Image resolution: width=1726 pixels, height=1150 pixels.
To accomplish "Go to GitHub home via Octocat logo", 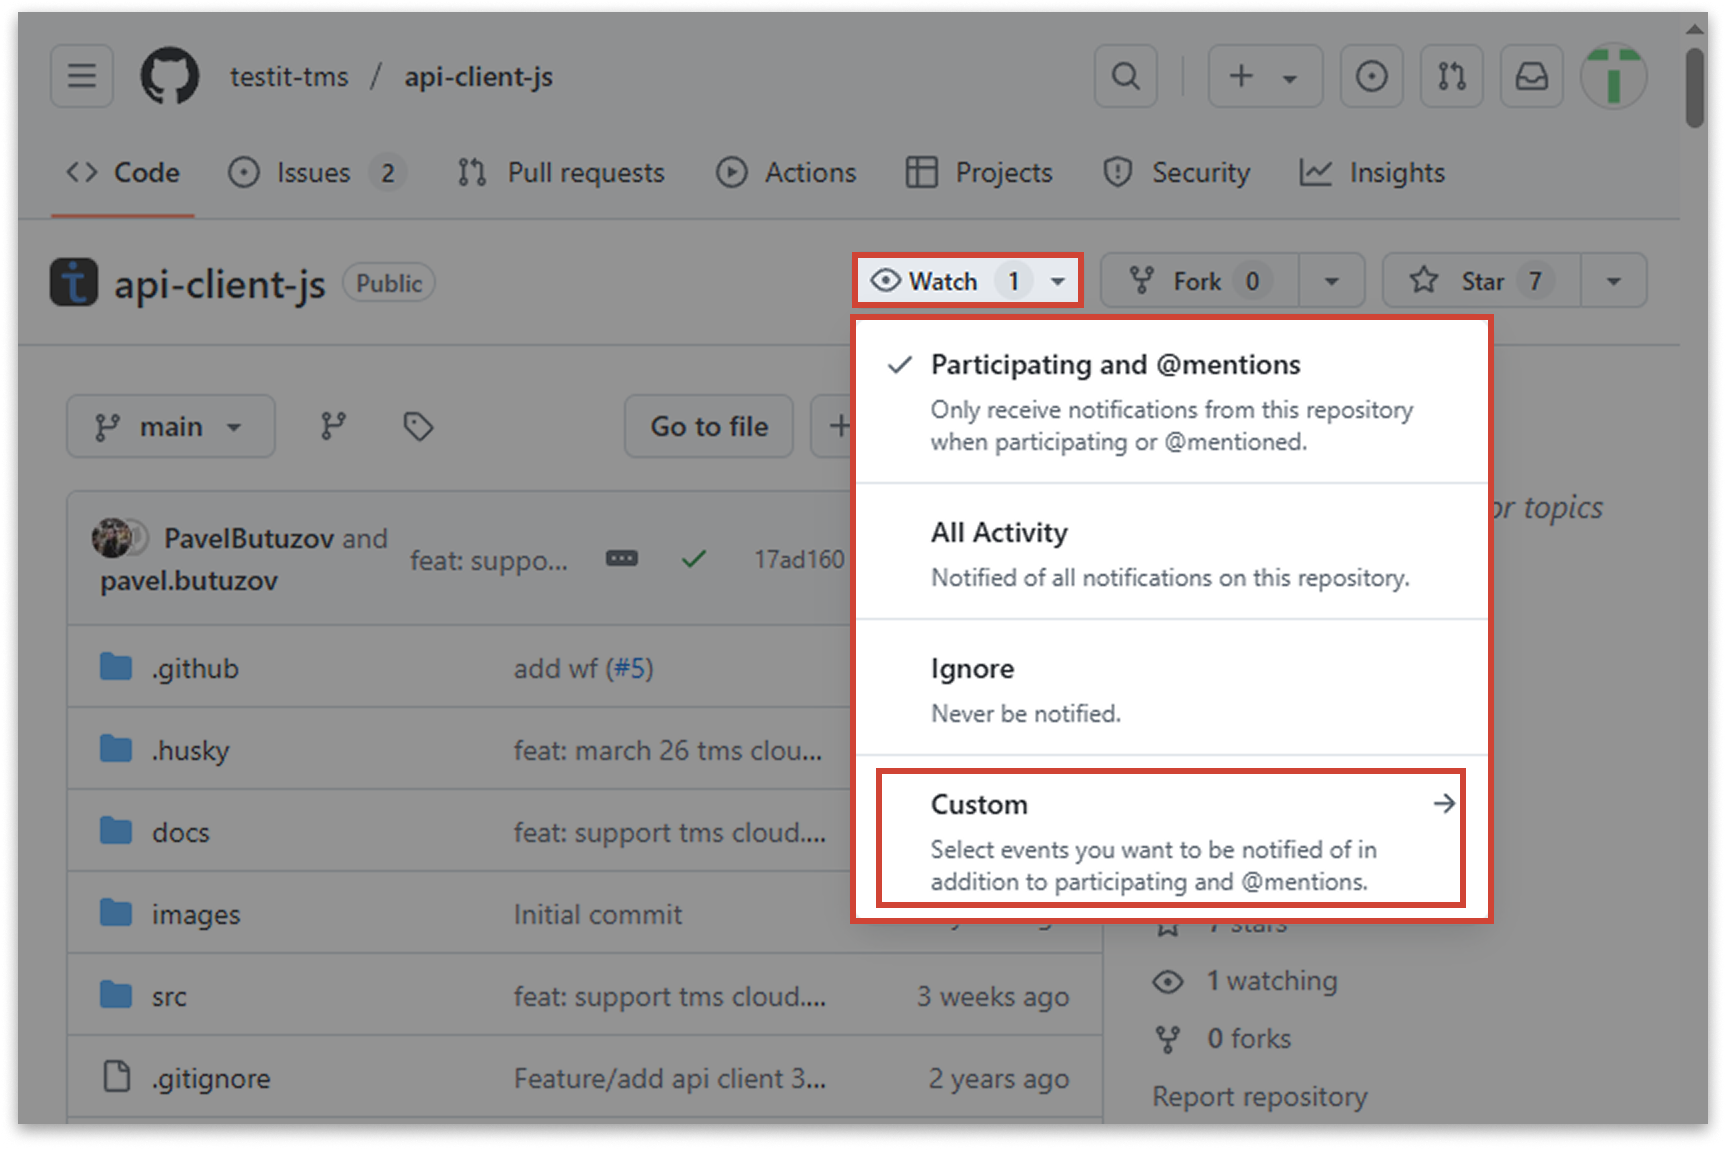I will 169,76.
